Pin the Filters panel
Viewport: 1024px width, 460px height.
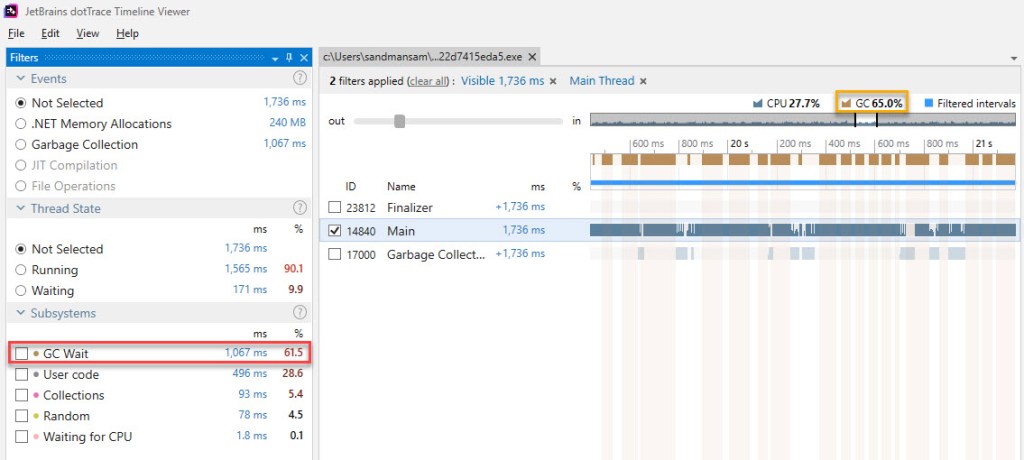pyautogui.click(x=290, y=58)
